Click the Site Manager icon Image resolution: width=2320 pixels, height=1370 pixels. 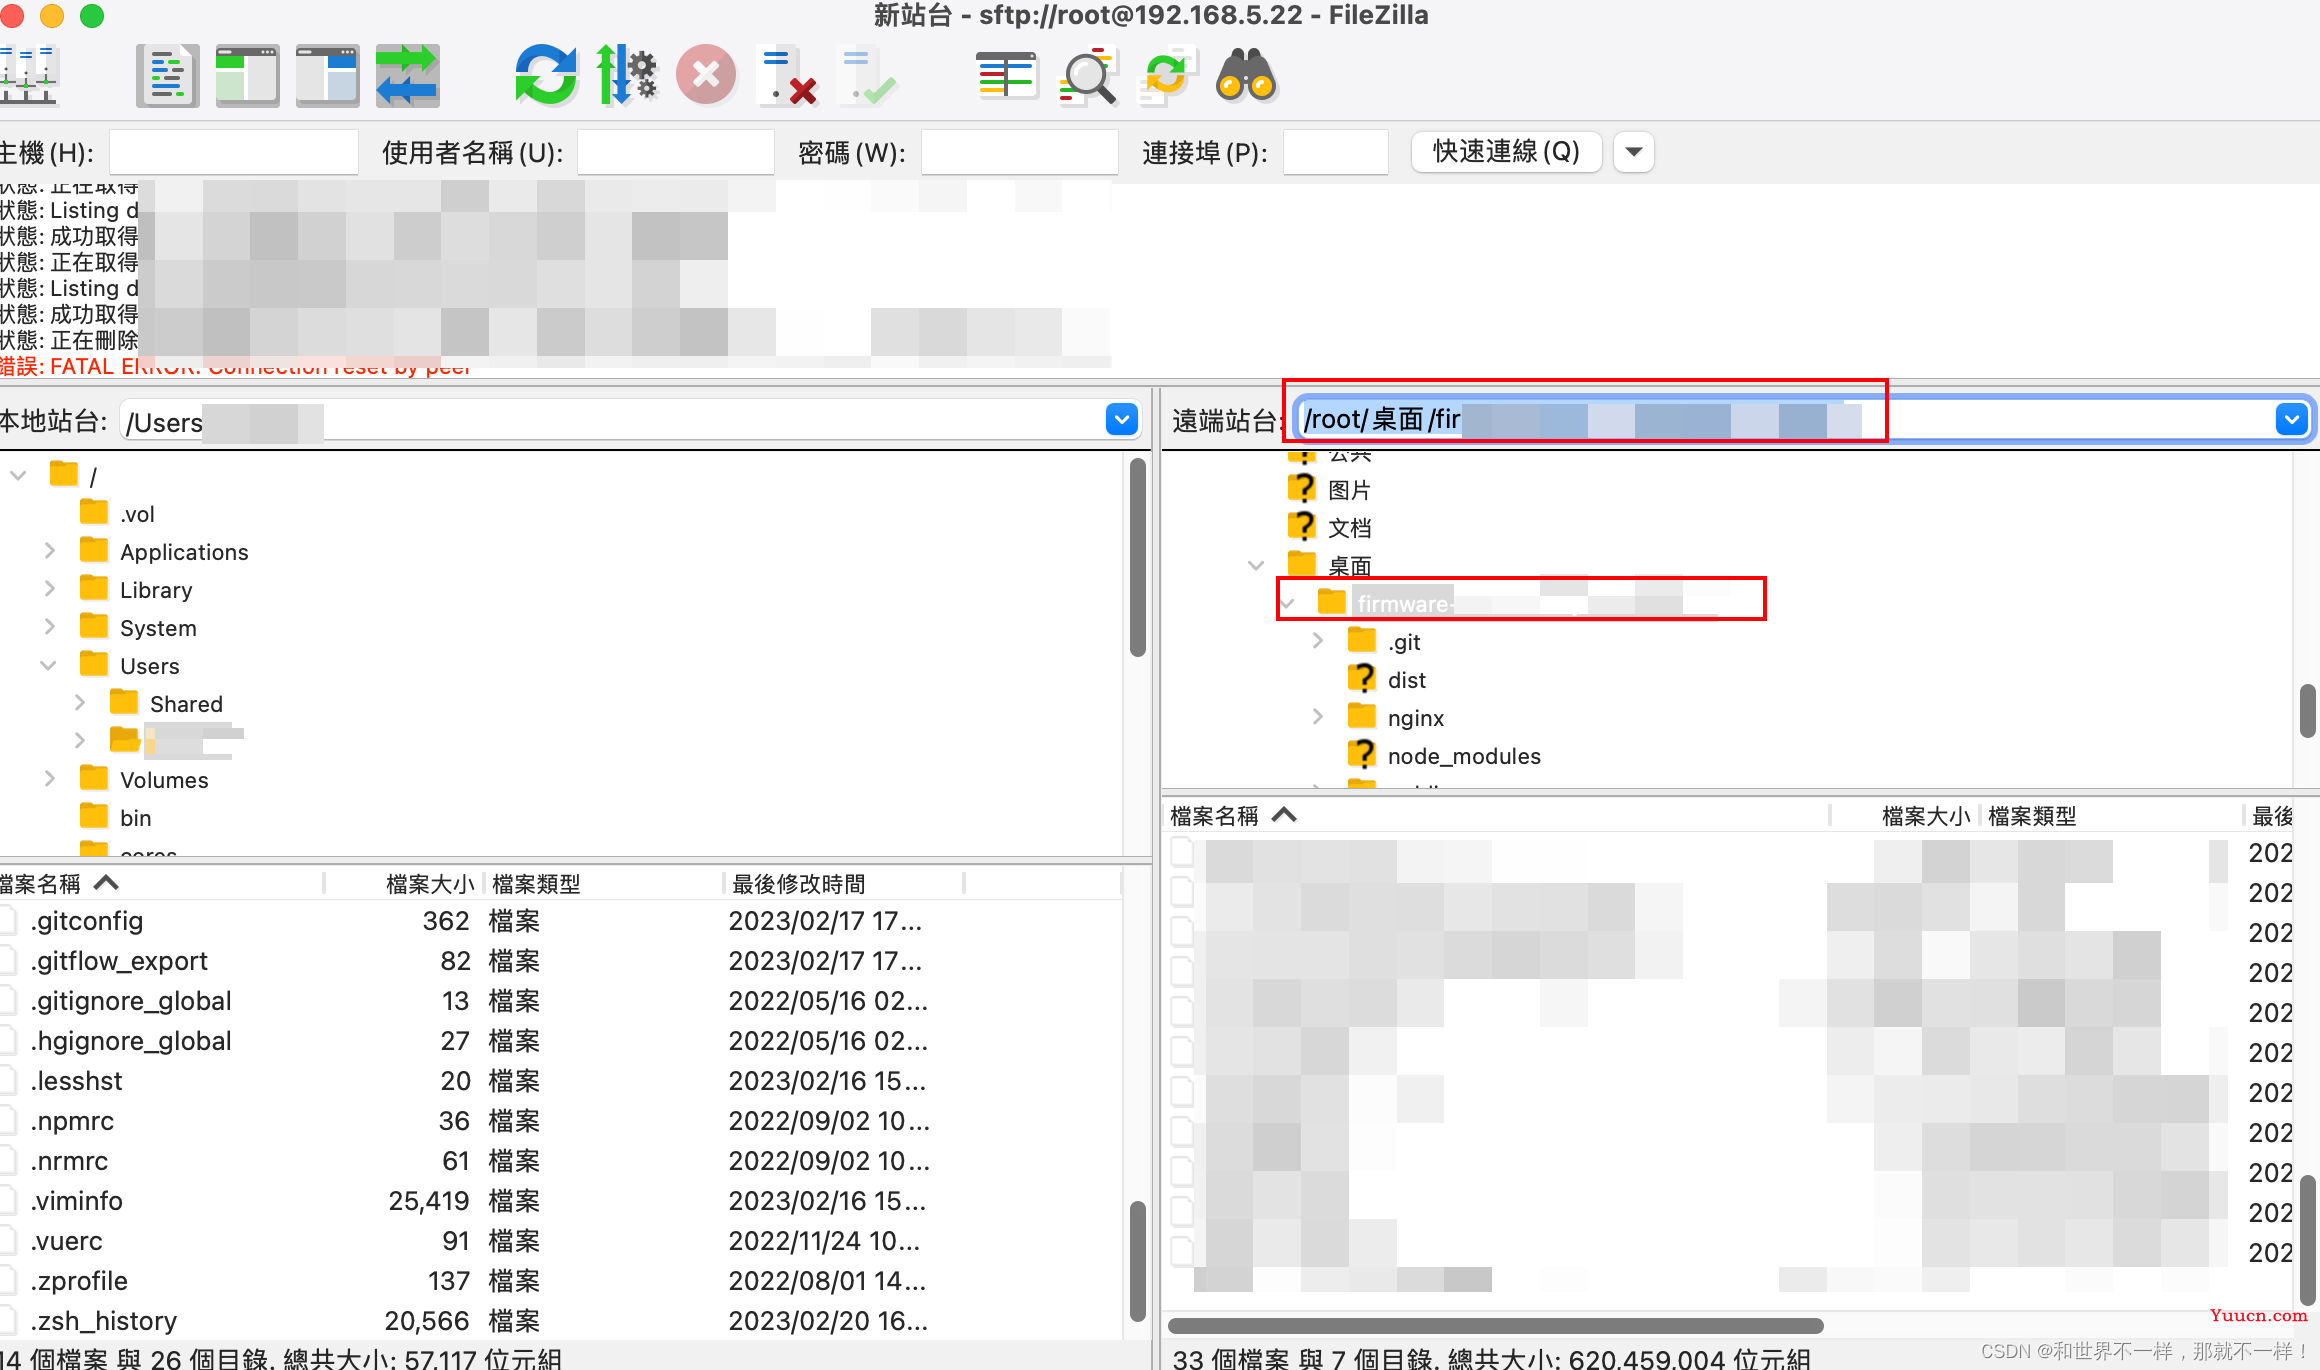[x=28, y=75]
